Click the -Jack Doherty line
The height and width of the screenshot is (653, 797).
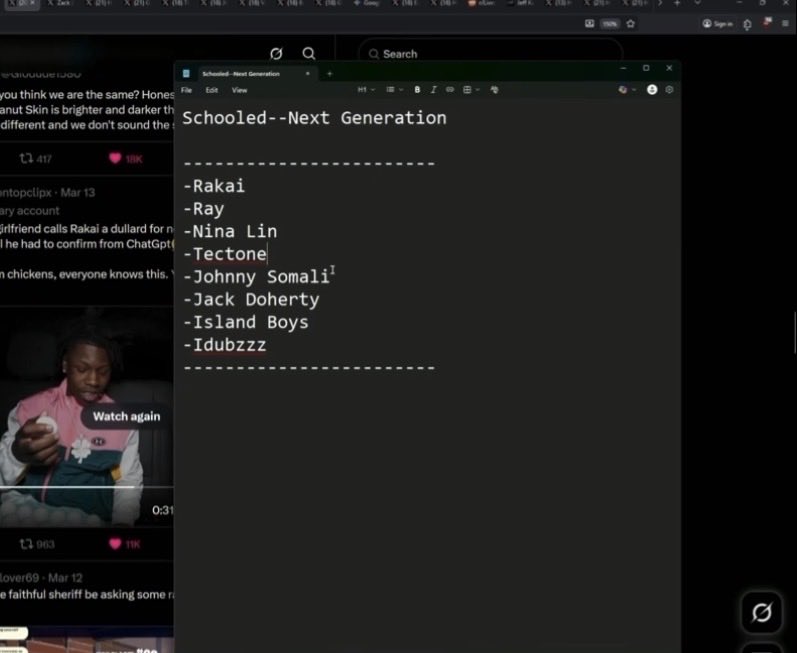251,300
